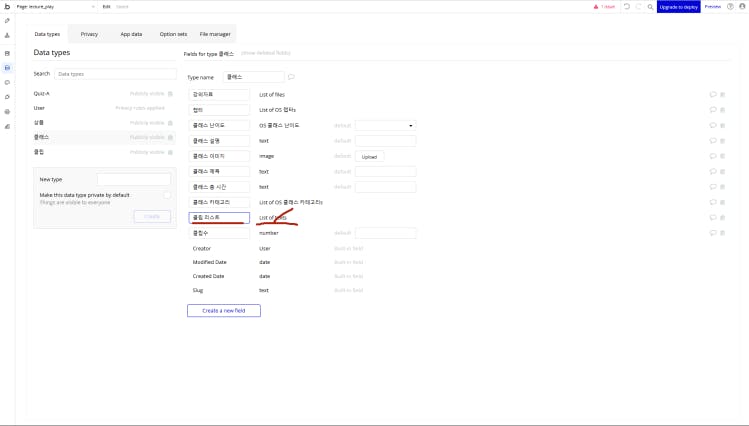Edit the field name box of List of files
Screen dimensions: 749x426
point(219,95)
